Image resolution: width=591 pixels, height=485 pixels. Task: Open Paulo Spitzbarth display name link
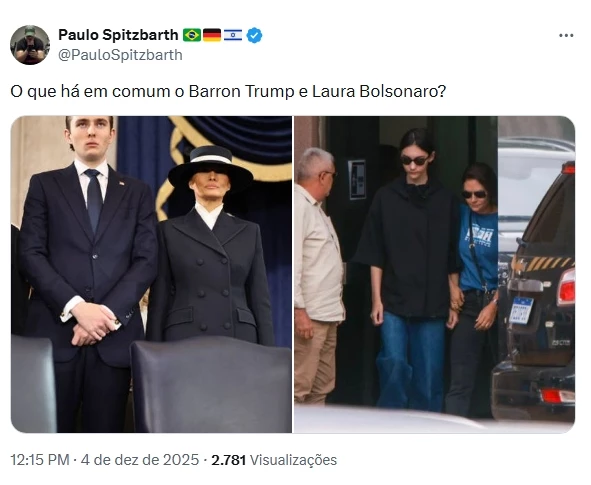[118, 35]
